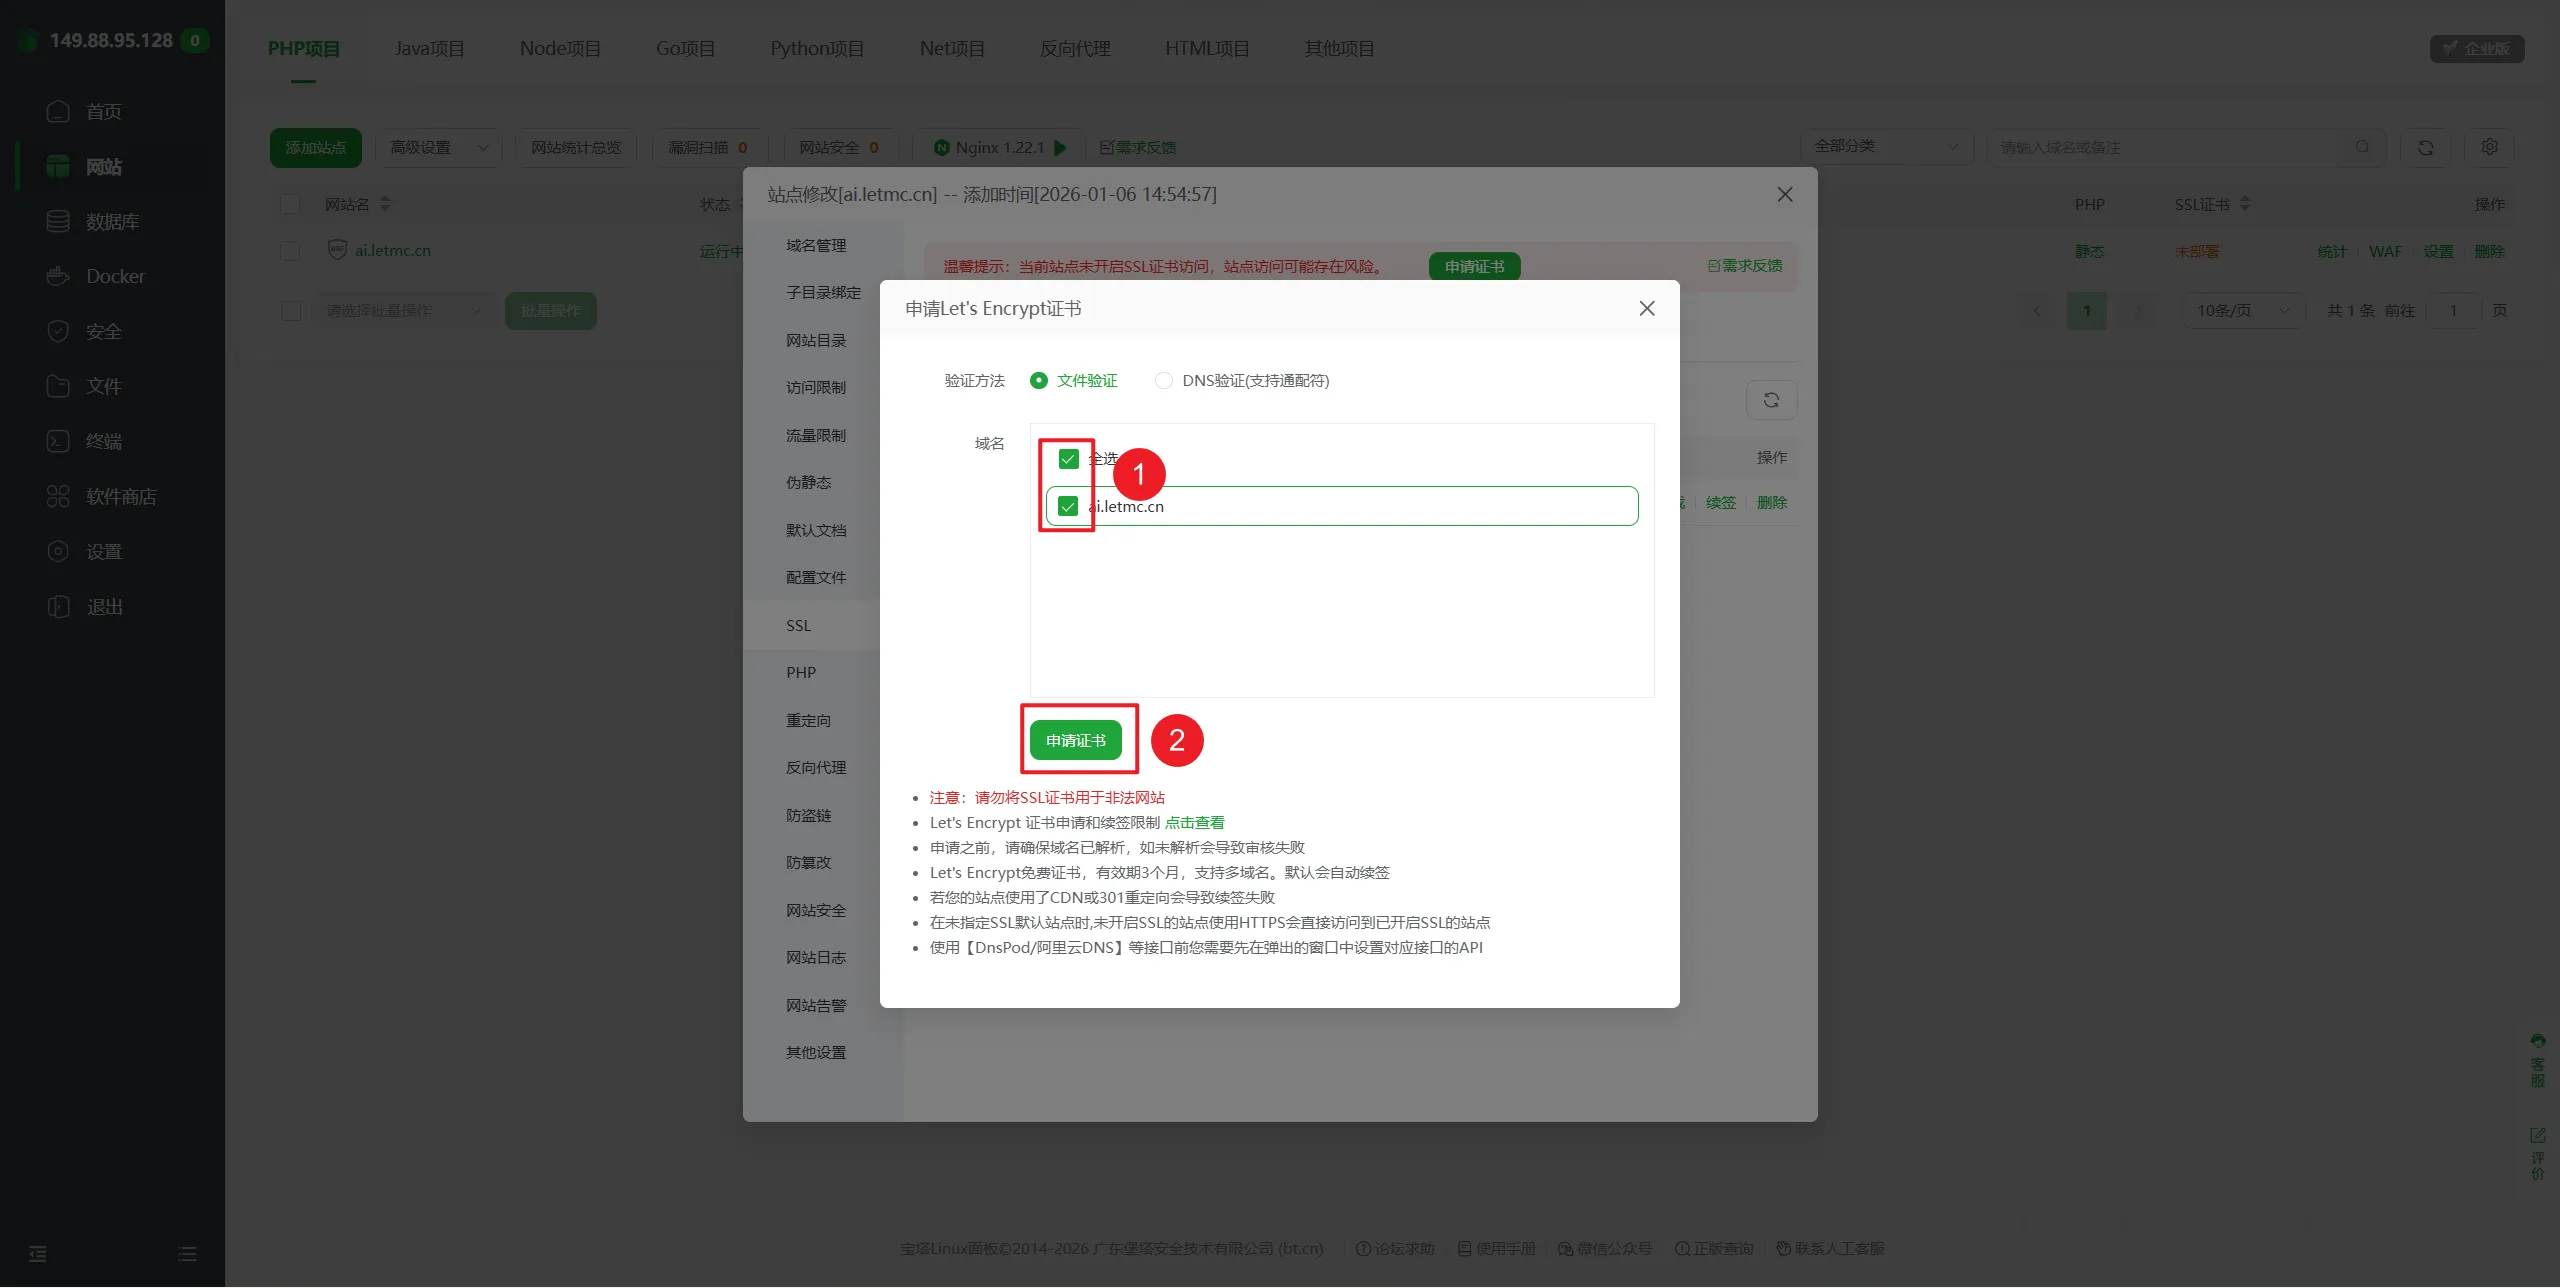Image resolution: width=2560 pixels, height=1288 pixels.
Task: Open the 点击查看 renewal limits link
Action: click(1194, 823)
